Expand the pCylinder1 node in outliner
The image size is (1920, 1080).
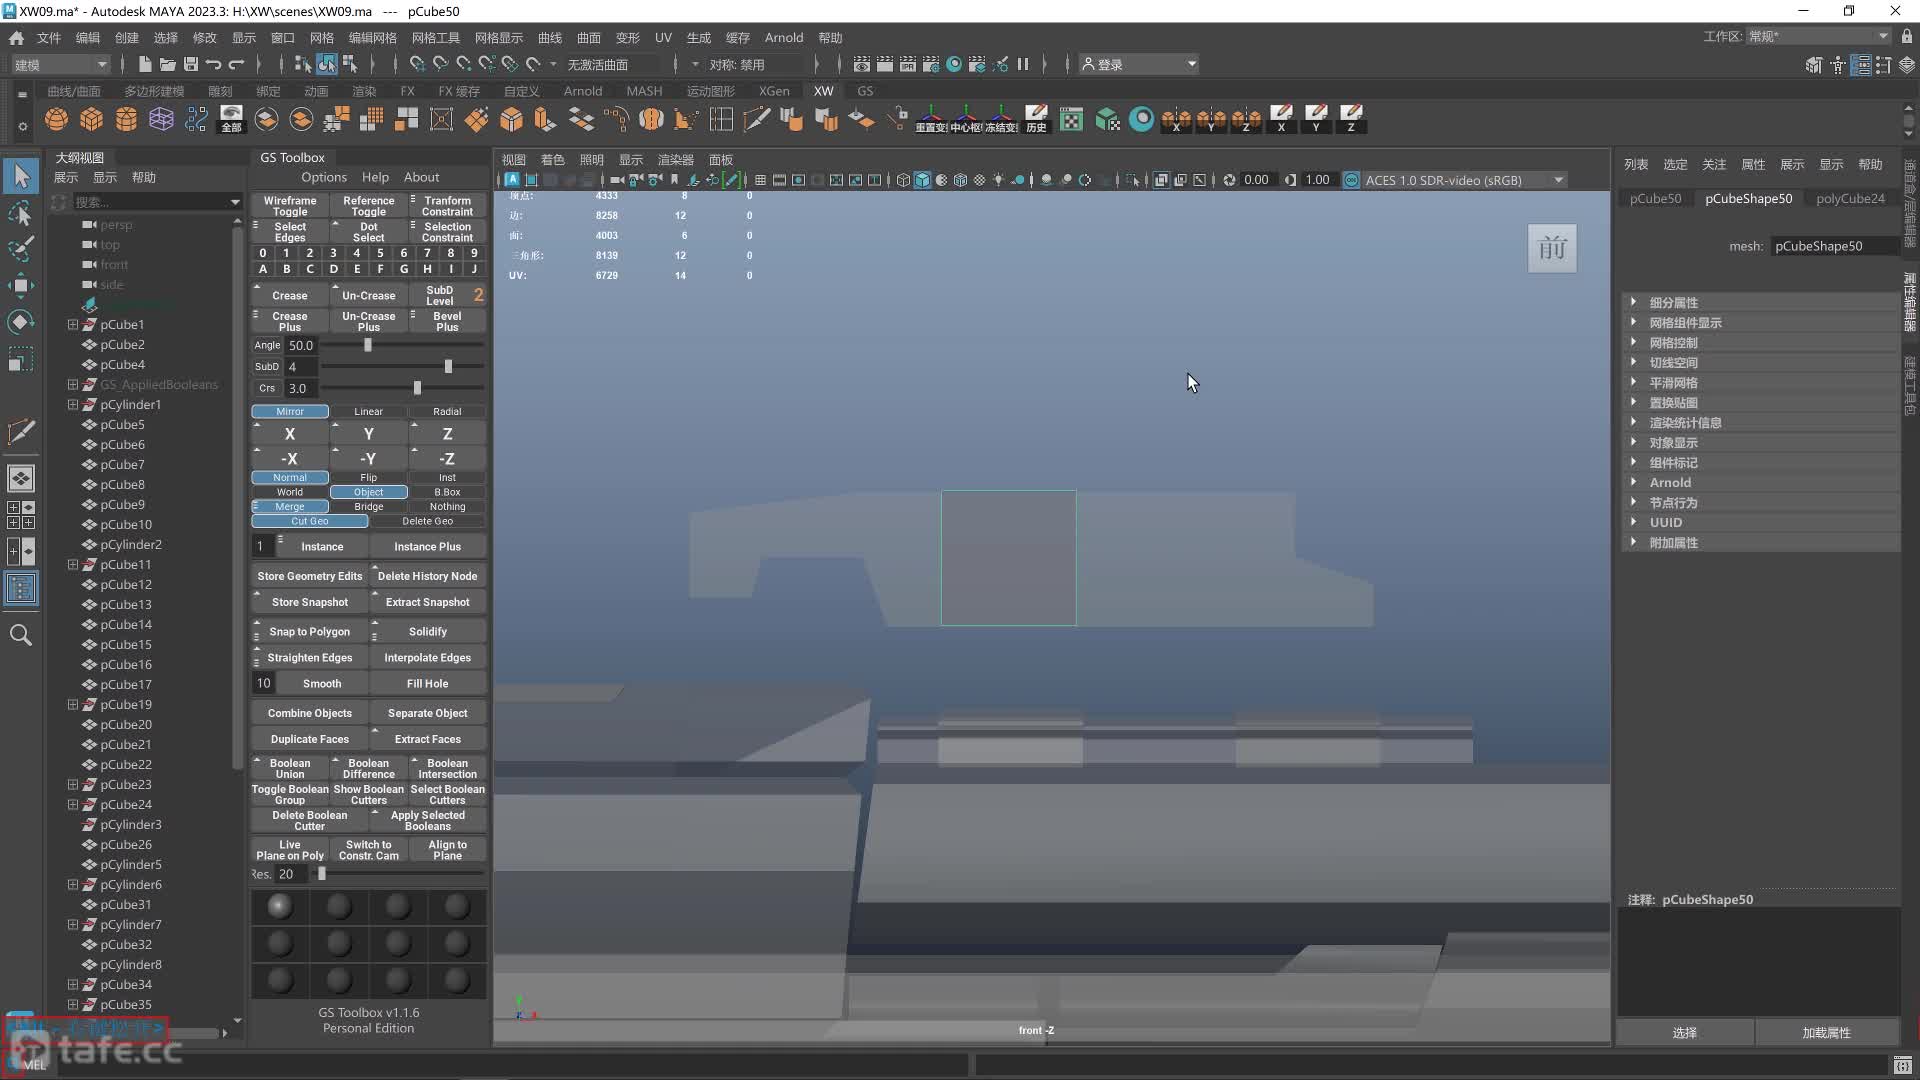click(72, 404)
